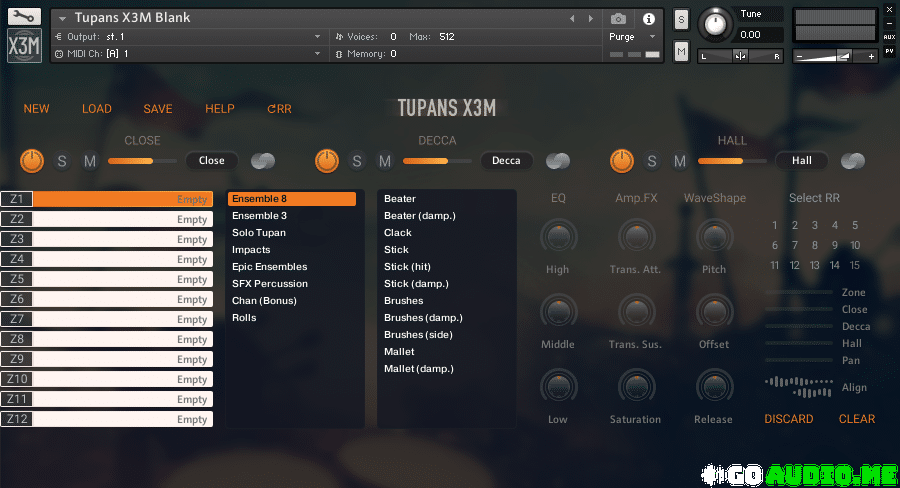
Task: Select zone Z1 row
Action: pyautogui.click(x=107, y=199)
